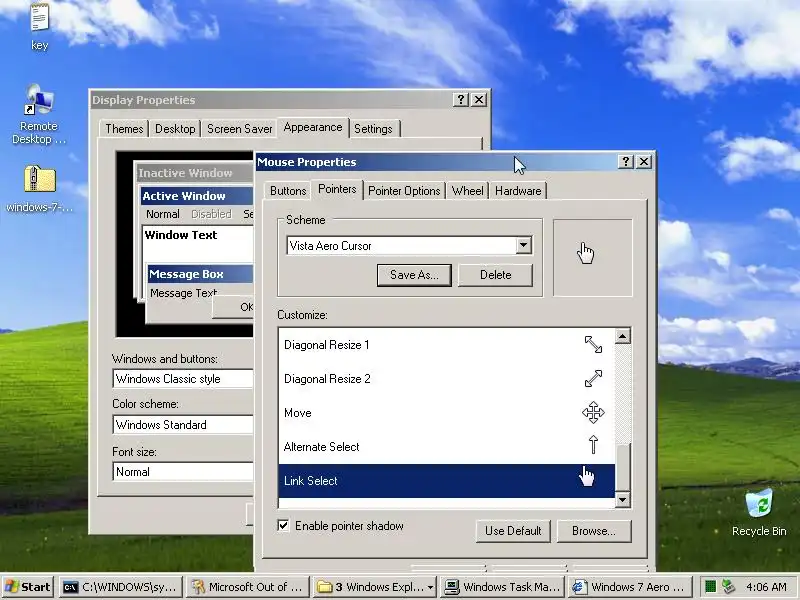The image size is (800, 600).
Task: Click the Windows Start button
Action: (x=28, y=587)
